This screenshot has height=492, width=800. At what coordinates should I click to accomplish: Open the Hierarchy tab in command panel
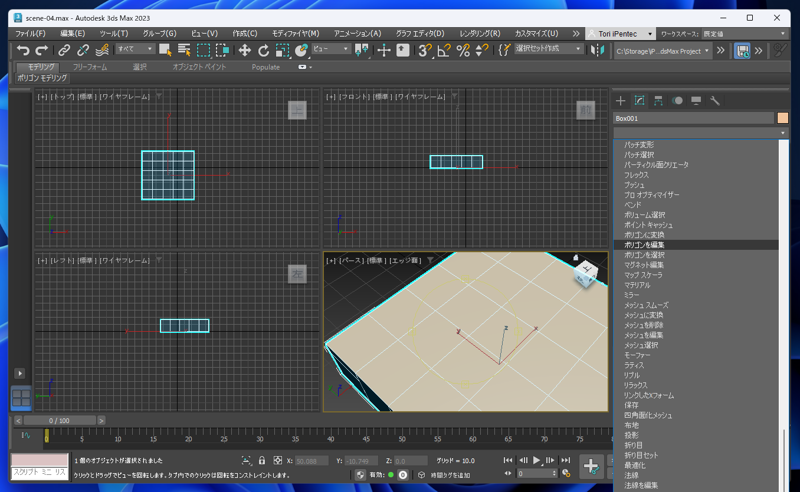coord(658,101)
